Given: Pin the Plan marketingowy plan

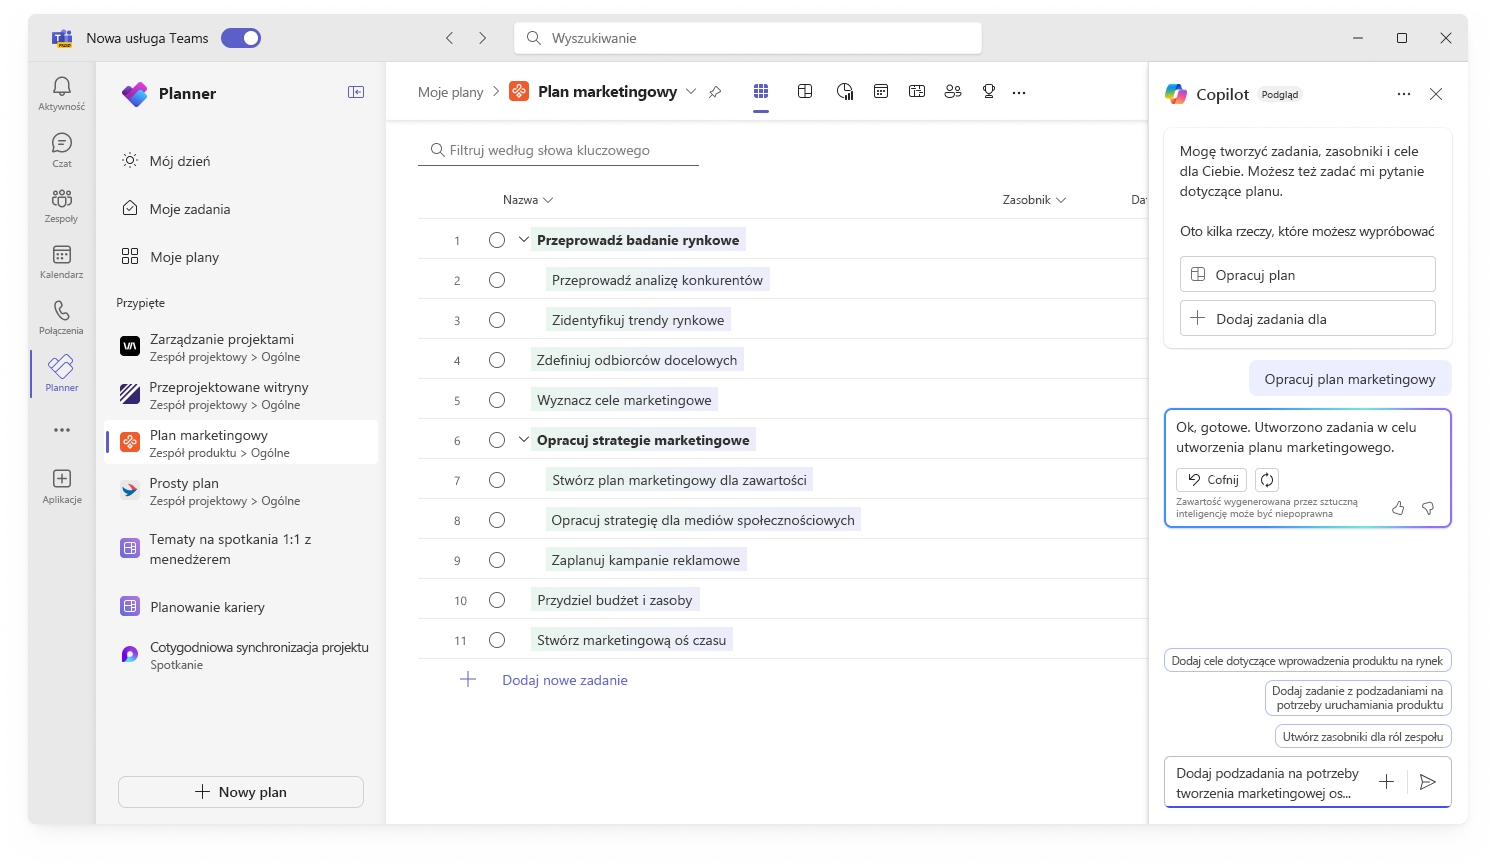Looking at the screenshot, I should 715,92.
